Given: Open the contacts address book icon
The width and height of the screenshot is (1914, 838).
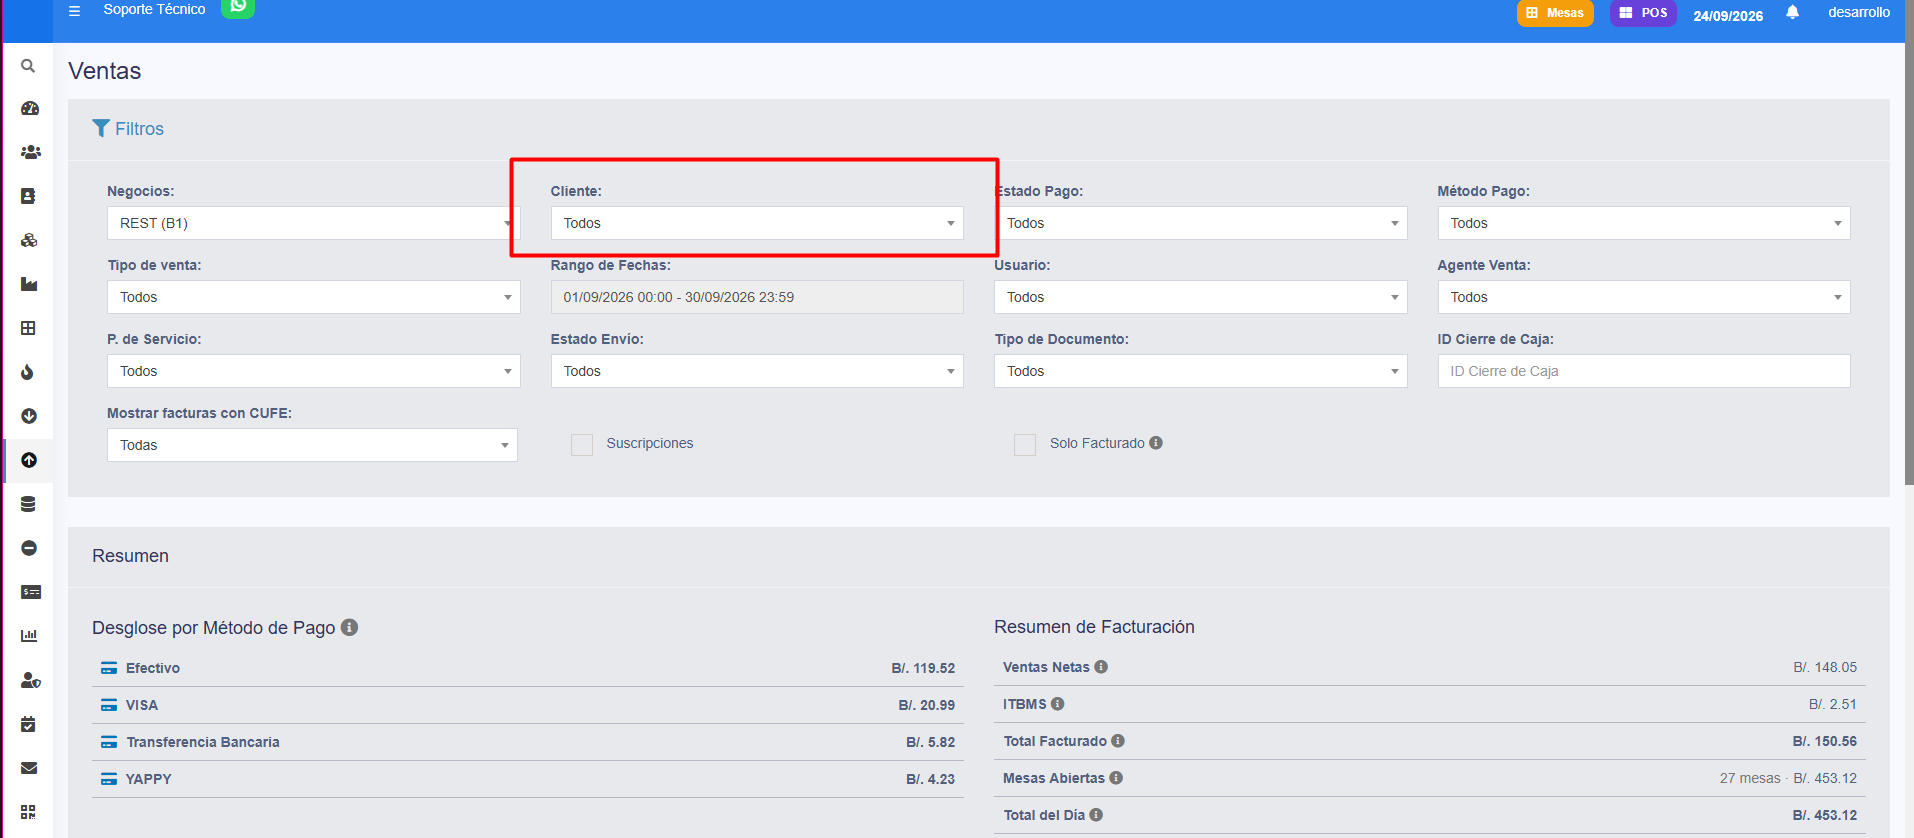Looking at the screenshot, I should click(28, 196).
